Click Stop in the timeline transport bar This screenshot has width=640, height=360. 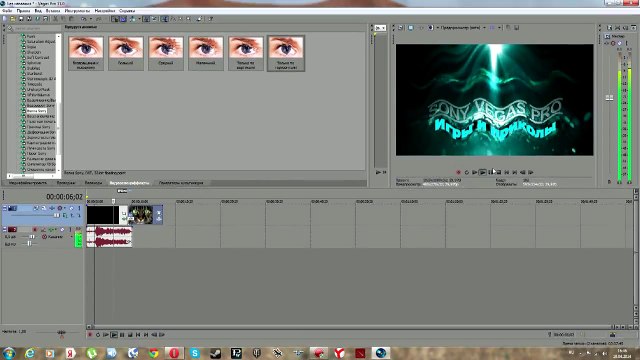tap(130, 335)
